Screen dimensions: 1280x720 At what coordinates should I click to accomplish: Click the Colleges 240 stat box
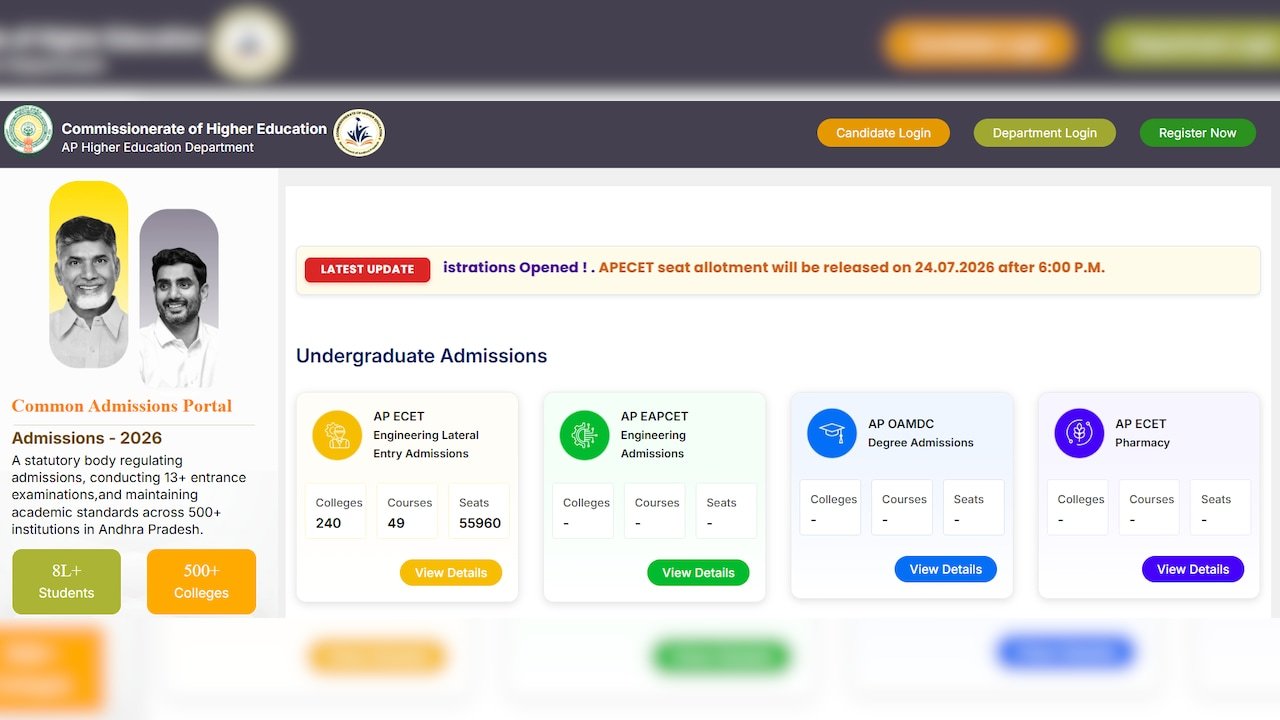[x=335, y=512]
